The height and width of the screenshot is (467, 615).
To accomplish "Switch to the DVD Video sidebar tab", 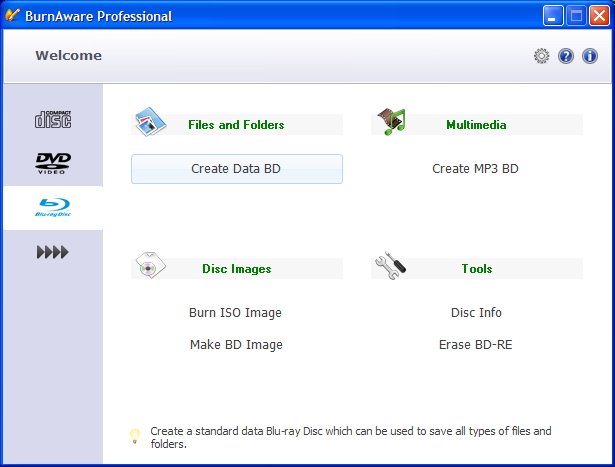I will [53, 163].
